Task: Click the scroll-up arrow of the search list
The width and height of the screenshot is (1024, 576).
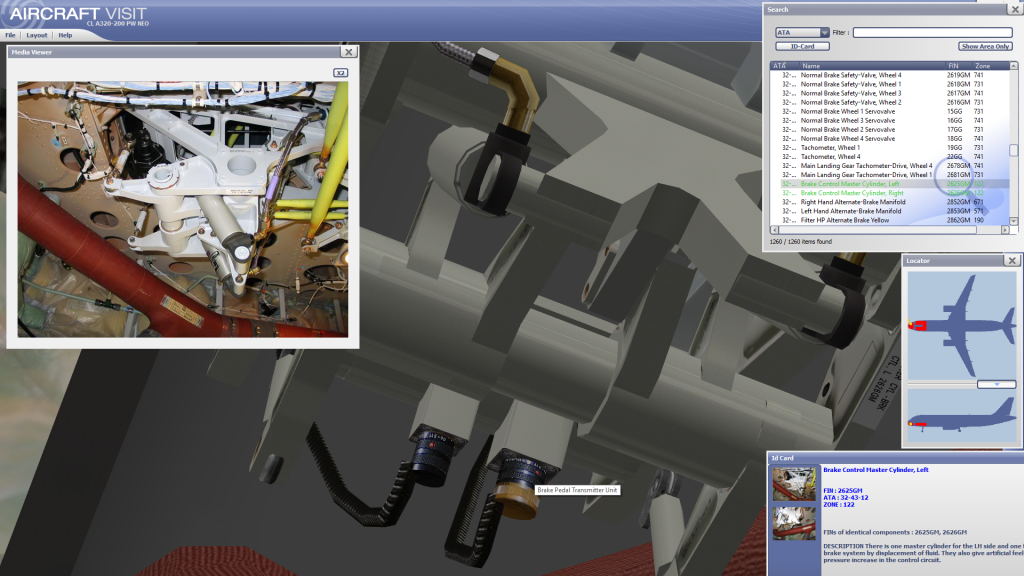Action: click(1014, 66)
